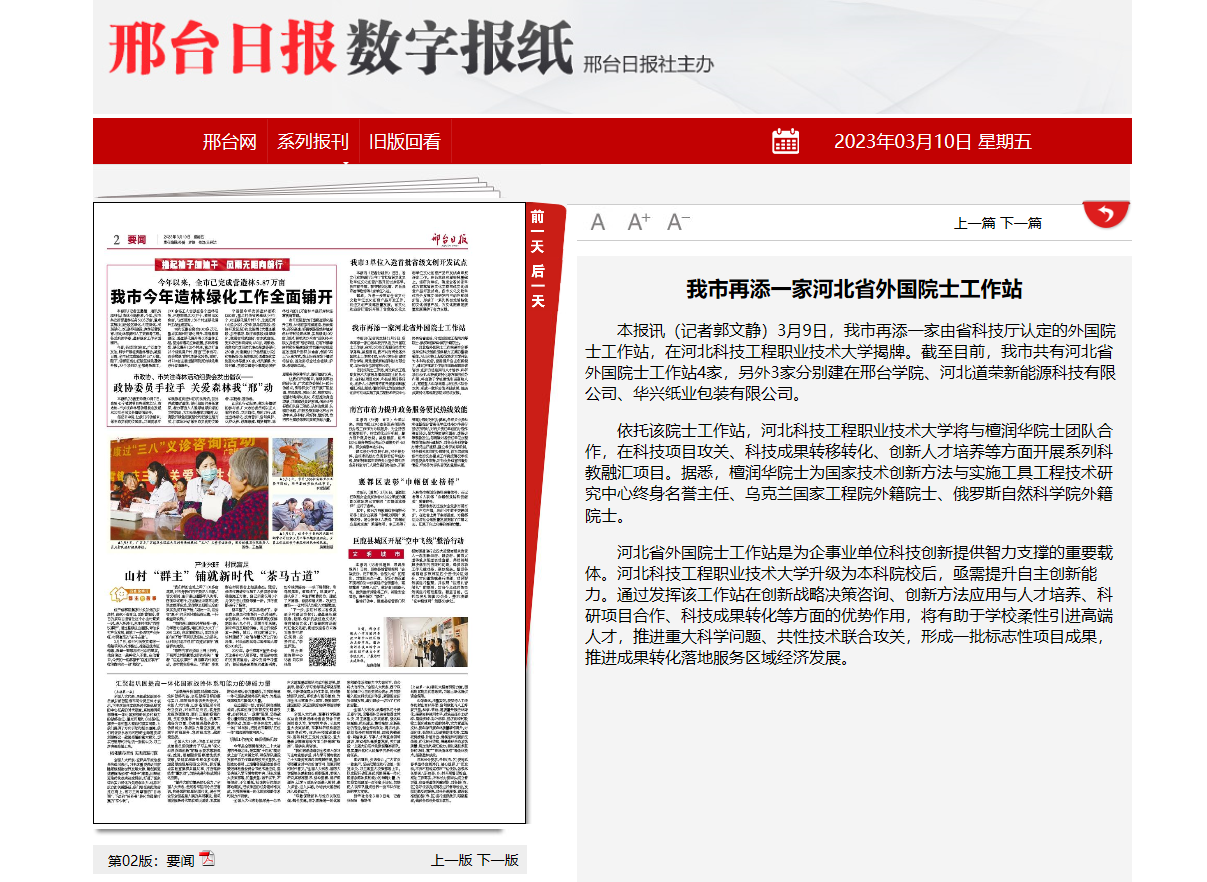This screenshot has width=1207, height=882.
Task: Expand the 系列报刊 dropdown menu
Action: pos(313,142)
